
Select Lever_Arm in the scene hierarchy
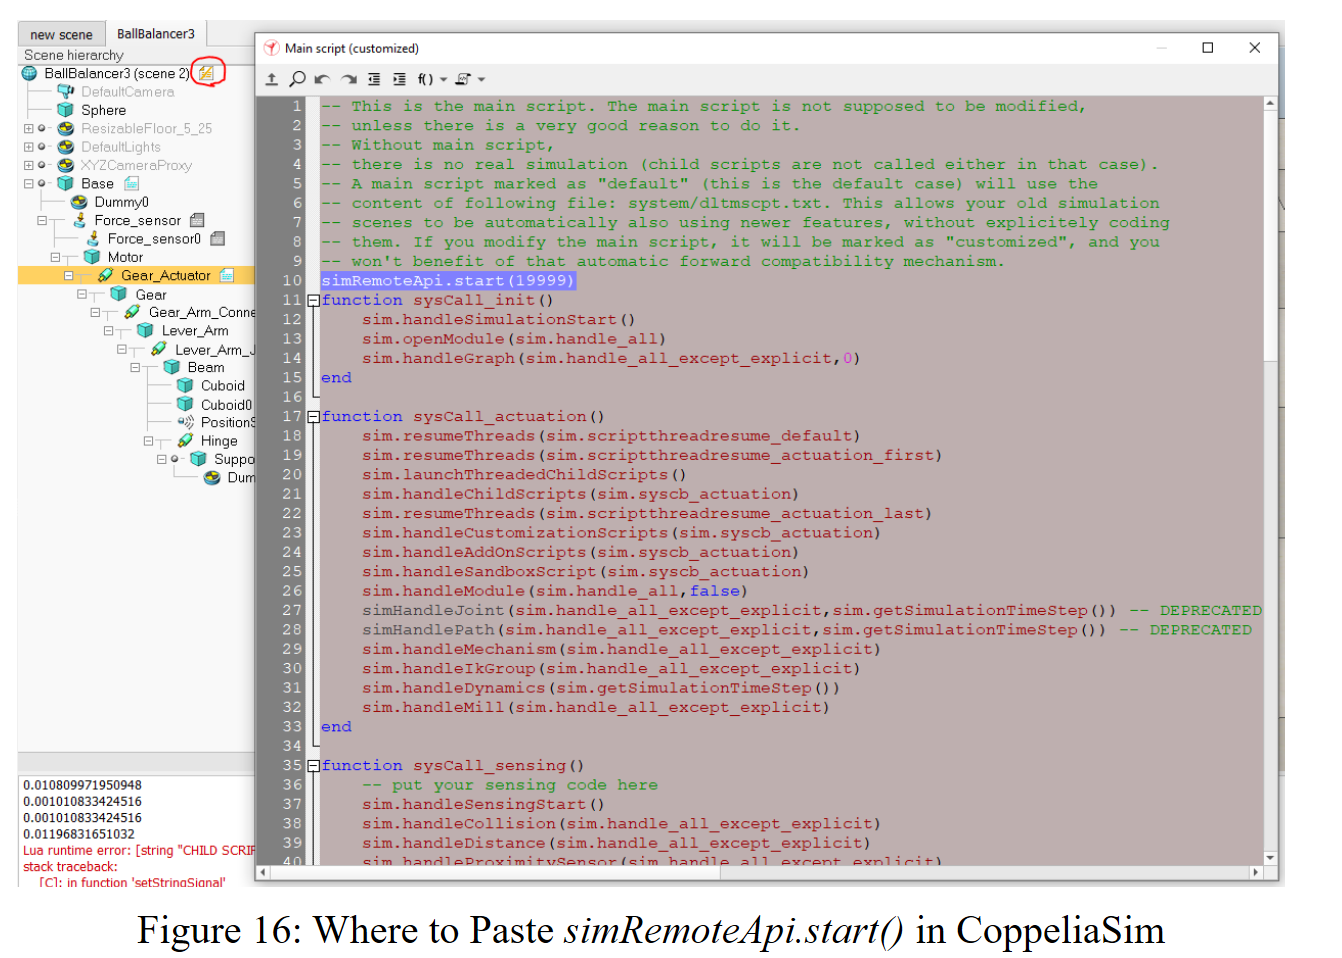click(x=195, y=331)
